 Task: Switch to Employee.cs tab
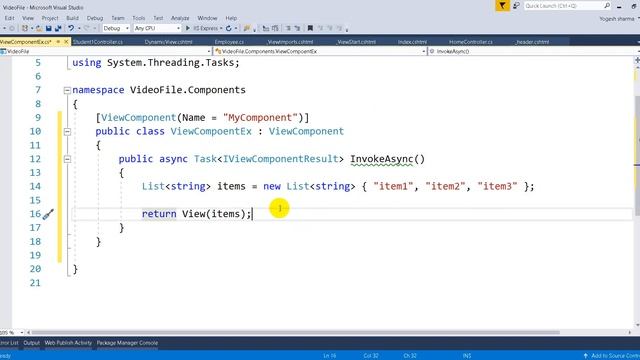(229, 42)
